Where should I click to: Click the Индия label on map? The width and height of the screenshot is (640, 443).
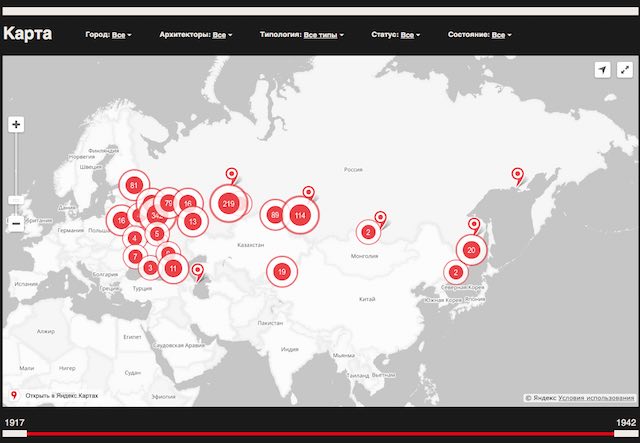point(289,349)
